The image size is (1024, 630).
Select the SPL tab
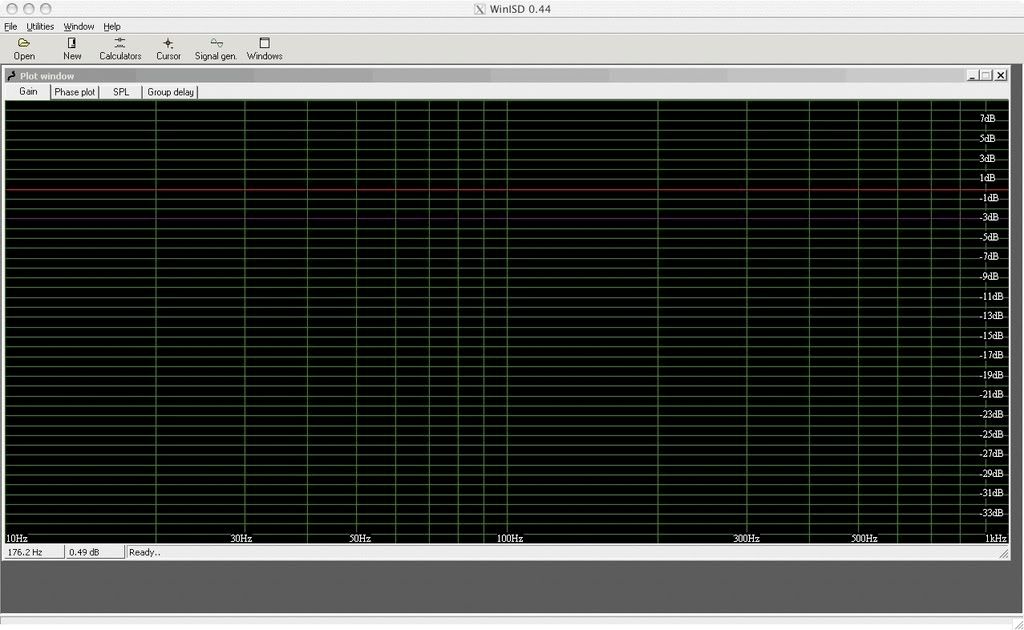click(x=121, y=92)
